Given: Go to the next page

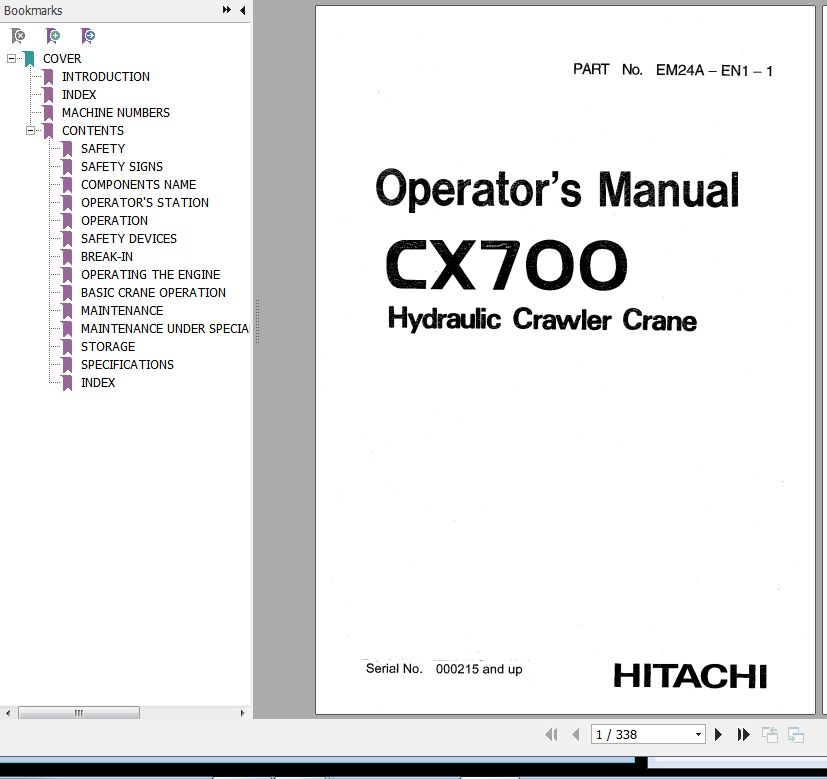Looking at the screenshot, I should [718, 735].
